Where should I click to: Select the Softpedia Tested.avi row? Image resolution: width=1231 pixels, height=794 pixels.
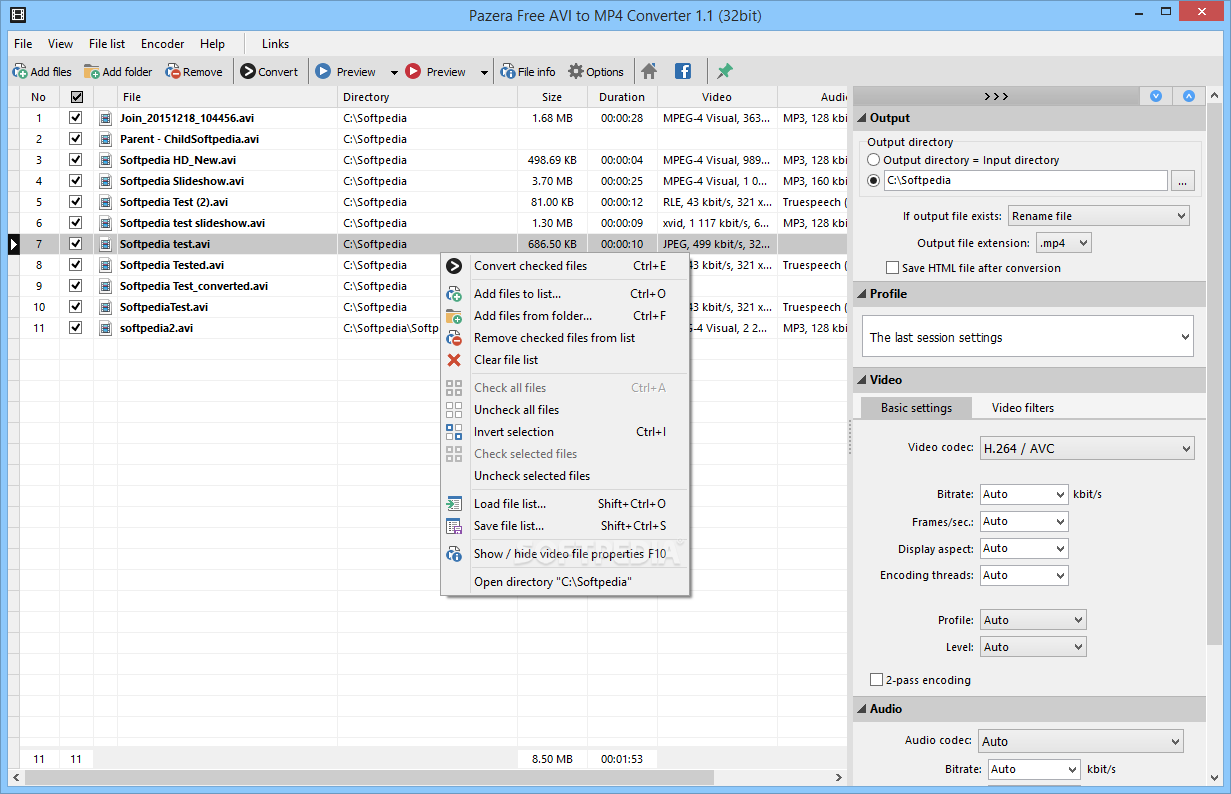click(427, 265)
